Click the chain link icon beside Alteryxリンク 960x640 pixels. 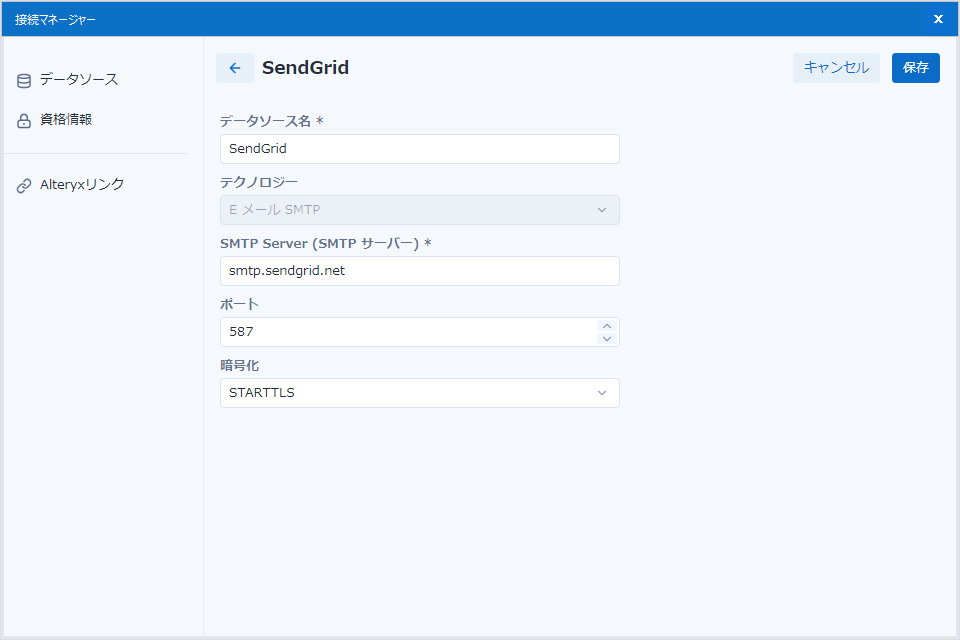tap(24, 186)
